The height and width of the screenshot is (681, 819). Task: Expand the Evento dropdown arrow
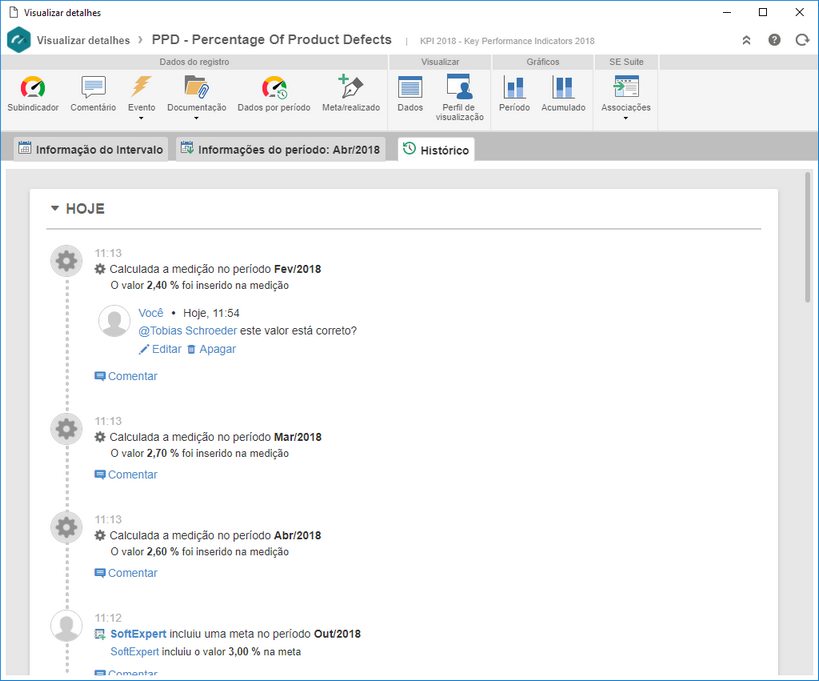pyautogui.click(x=141, y=119)
